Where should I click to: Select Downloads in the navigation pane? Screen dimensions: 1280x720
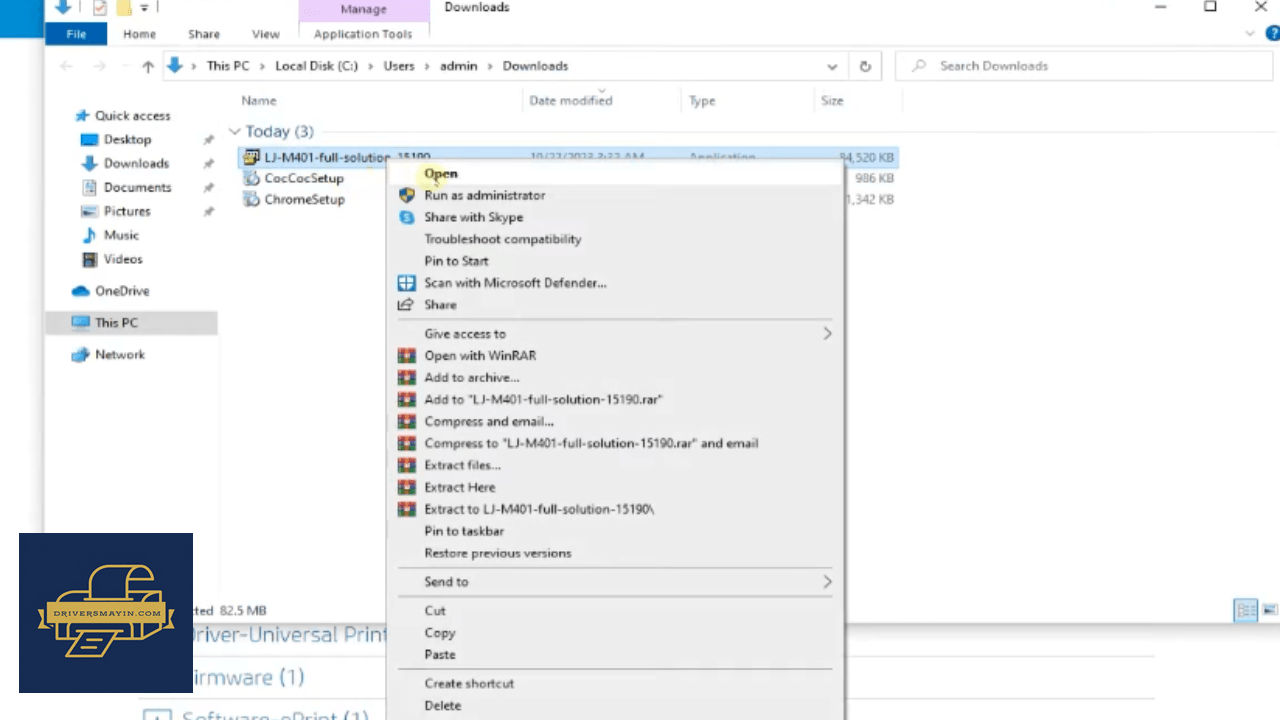point(136,164)
